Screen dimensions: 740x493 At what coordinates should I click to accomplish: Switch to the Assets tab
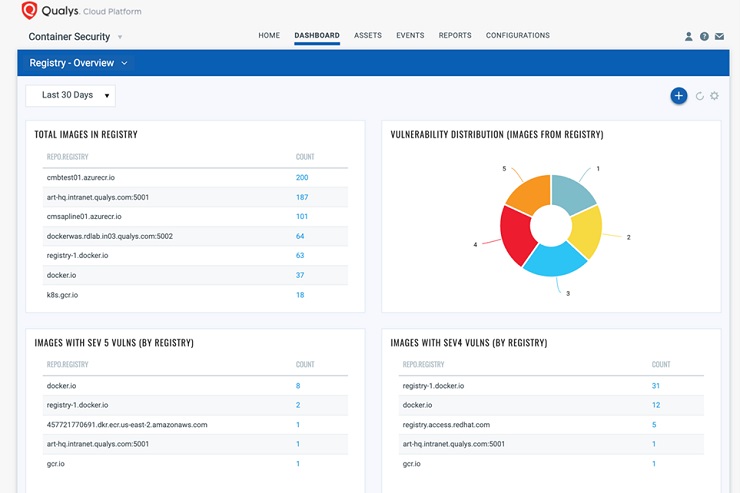[x=367, y=36]
